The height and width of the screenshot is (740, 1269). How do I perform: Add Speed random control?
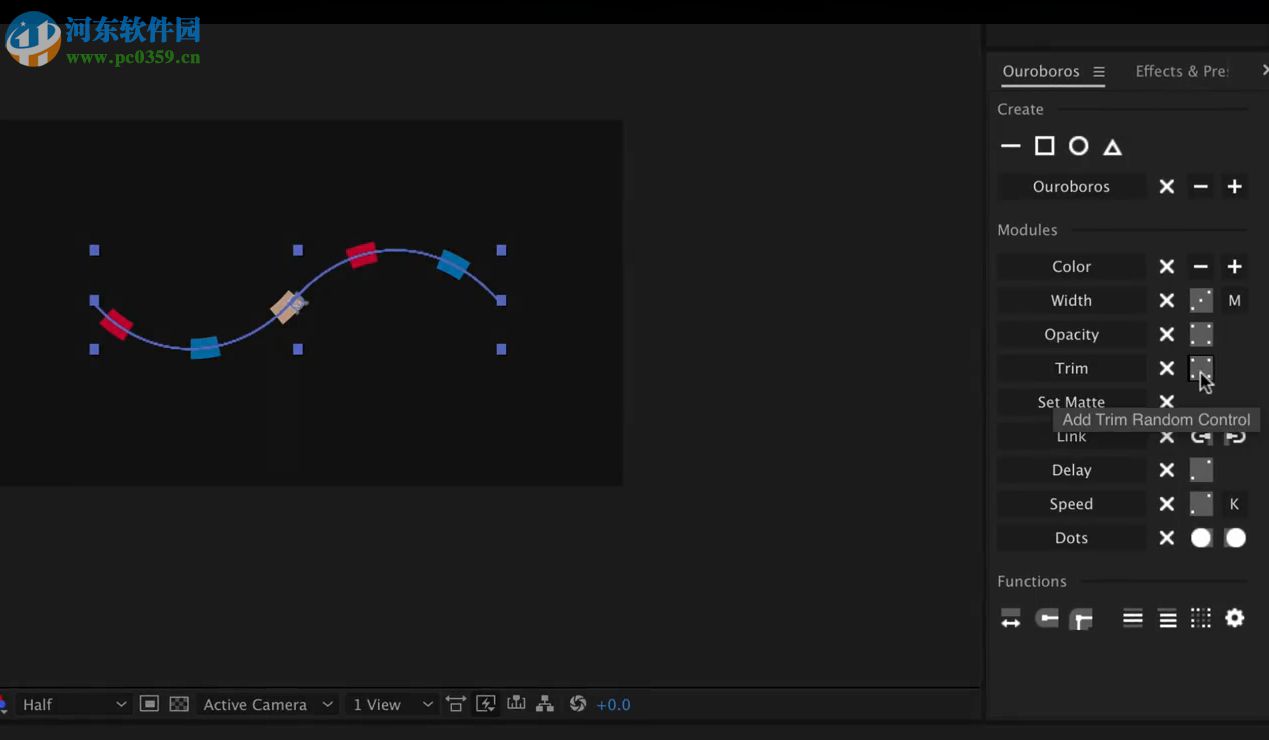click(1200, 504)
